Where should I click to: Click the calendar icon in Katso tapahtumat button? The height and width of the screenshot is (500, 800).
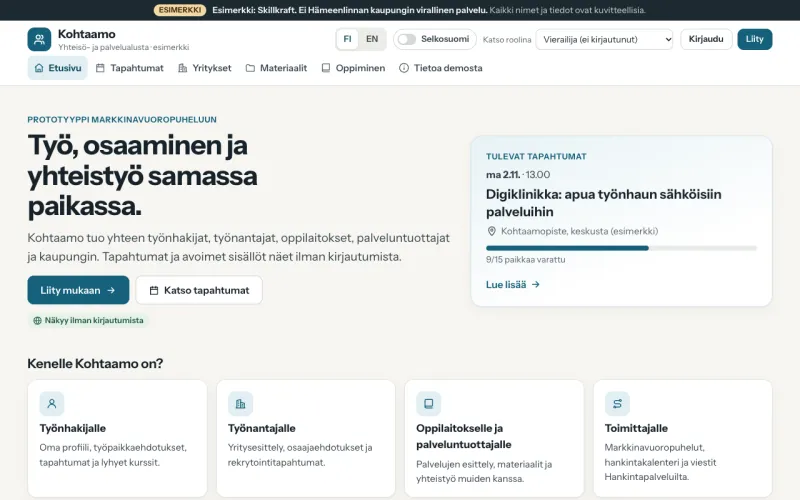coord(154,290)
